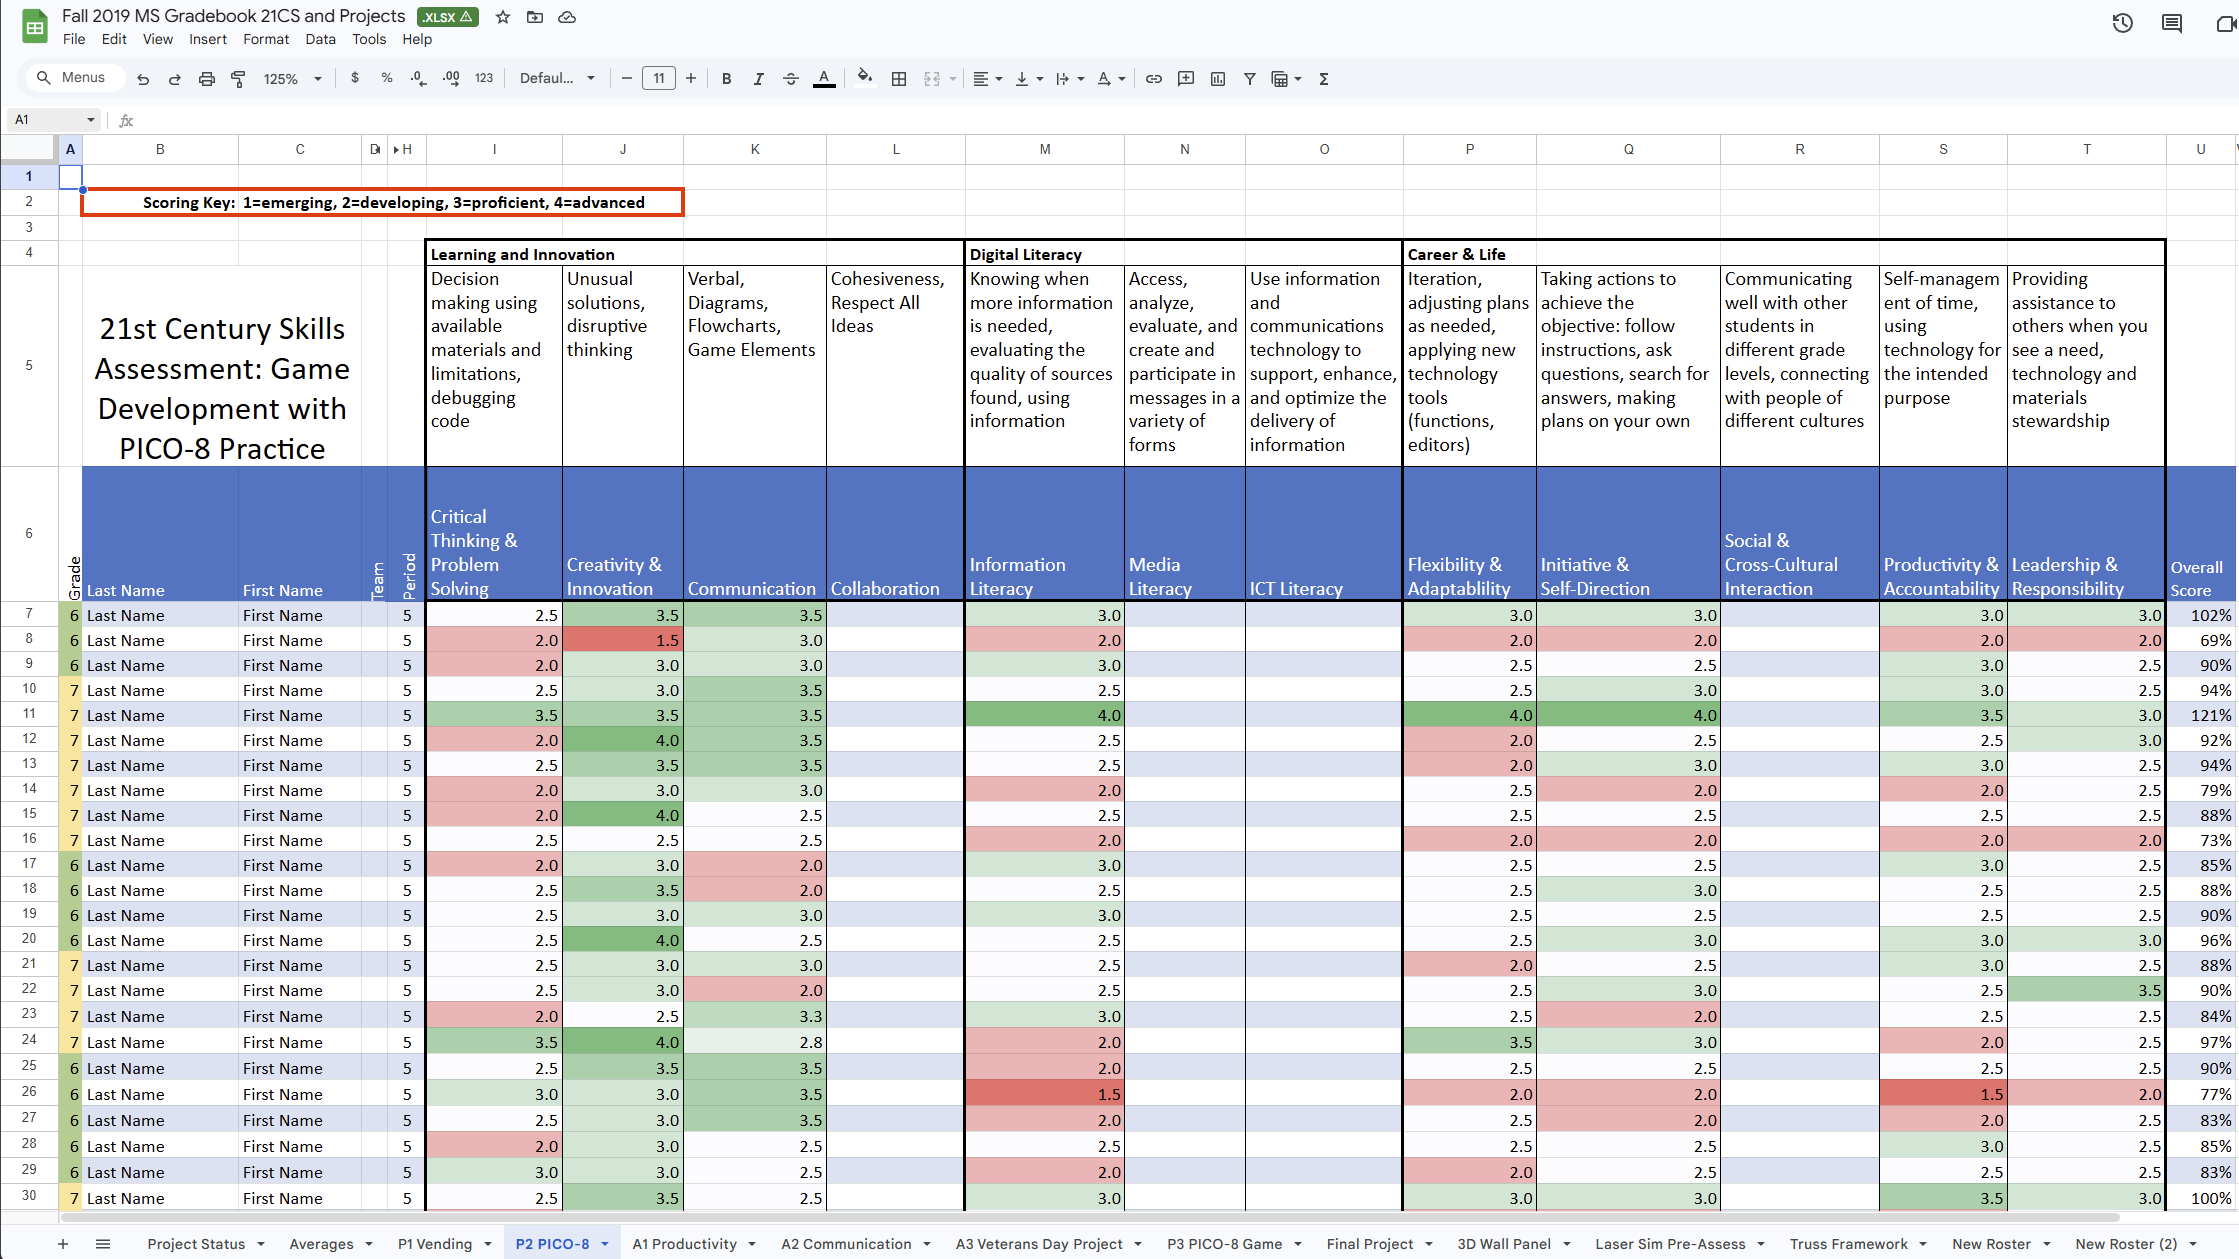
Task: Select the text color swatch
Action: [x=824, y=78]
